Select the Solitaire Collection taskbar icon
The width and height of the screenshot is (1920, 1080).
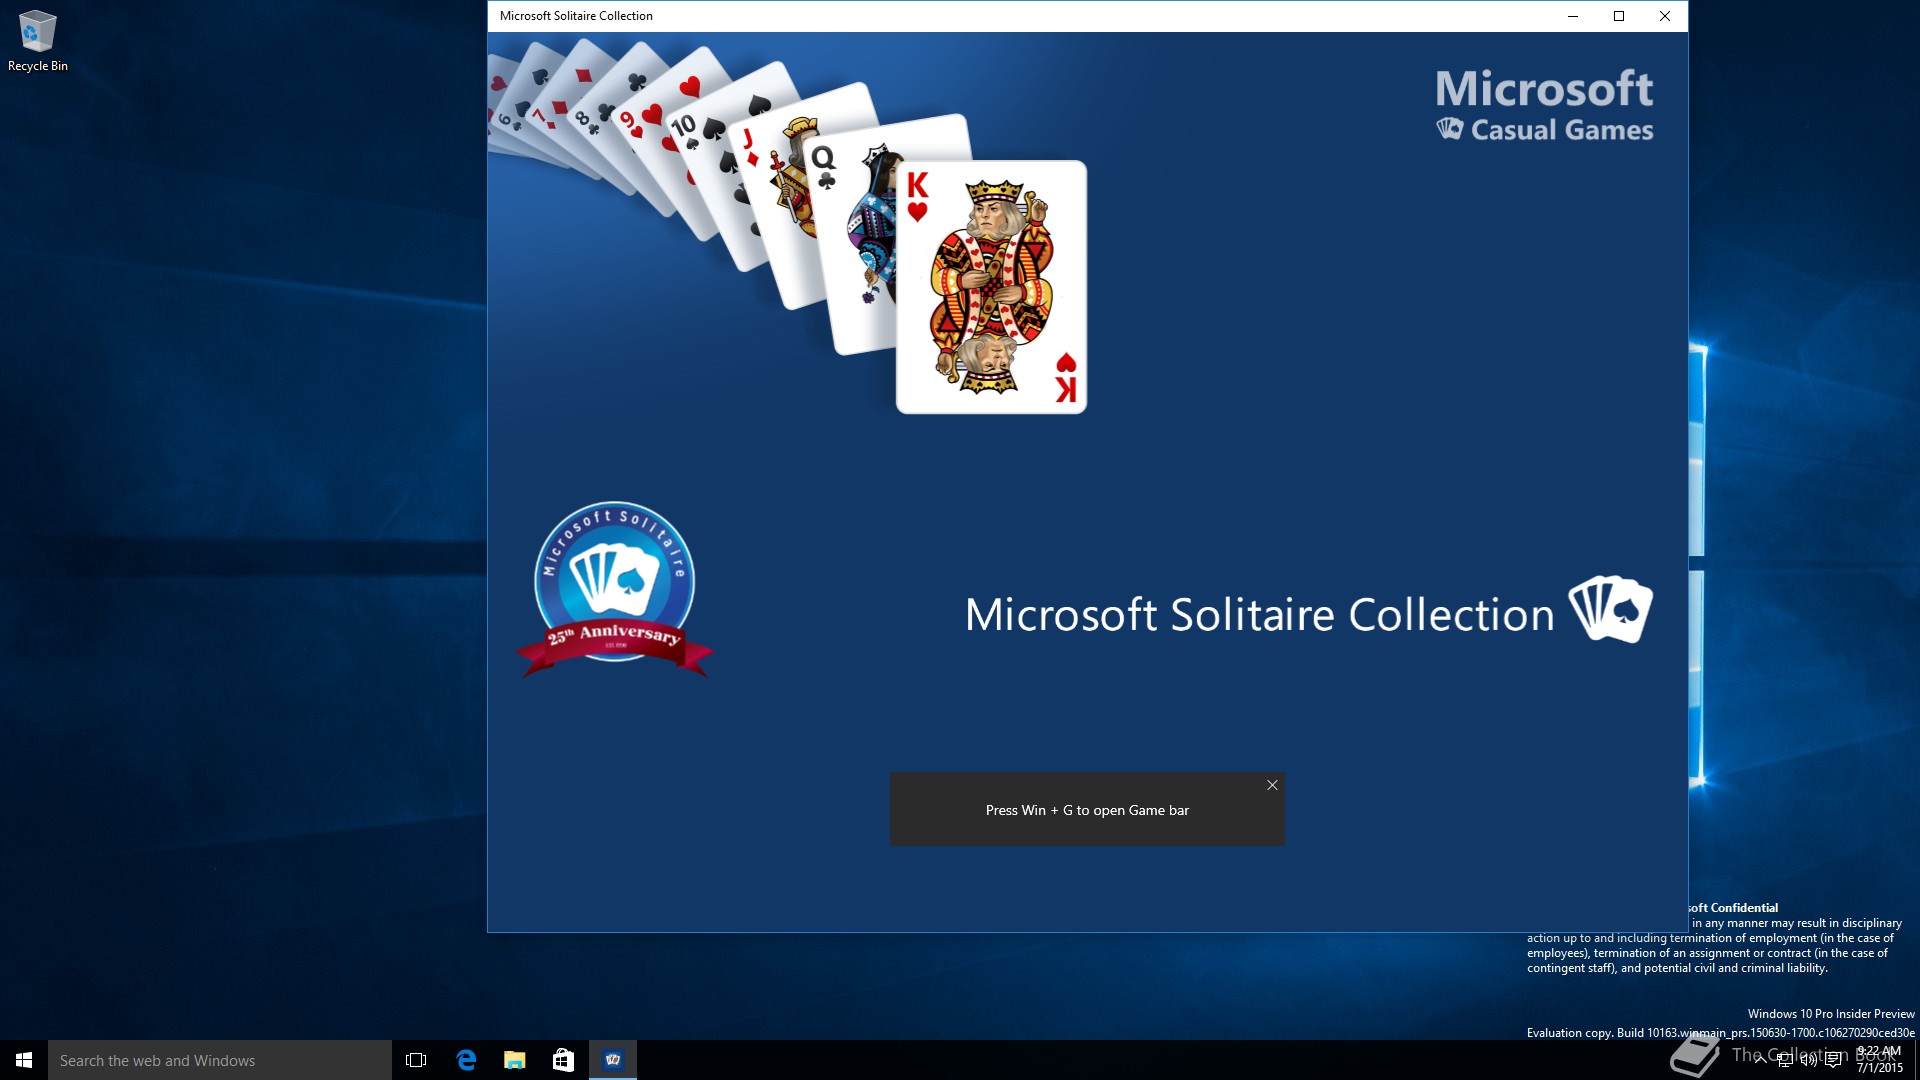coord(613,1060)
